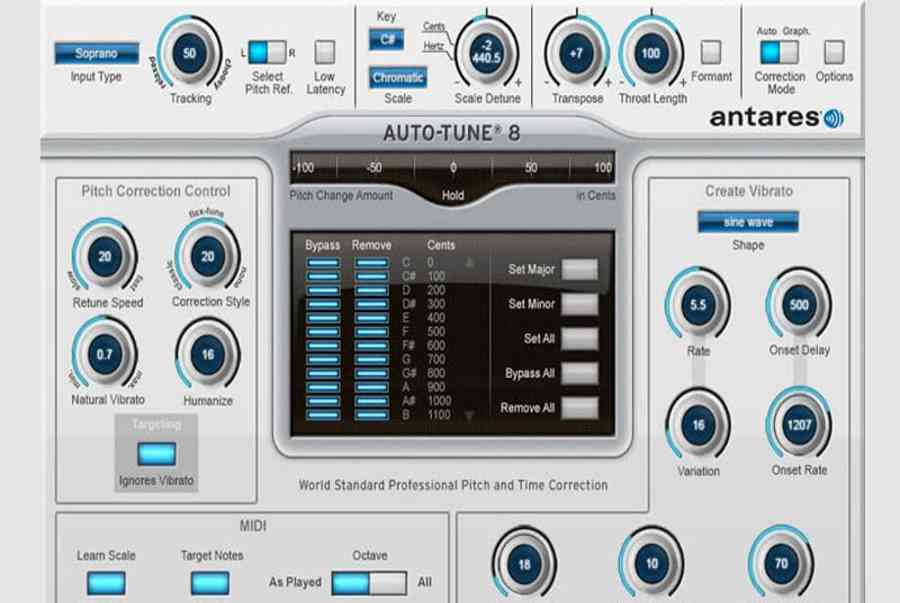Click the Hold label under the meter
900x603 pixels.
click(453, 196)
